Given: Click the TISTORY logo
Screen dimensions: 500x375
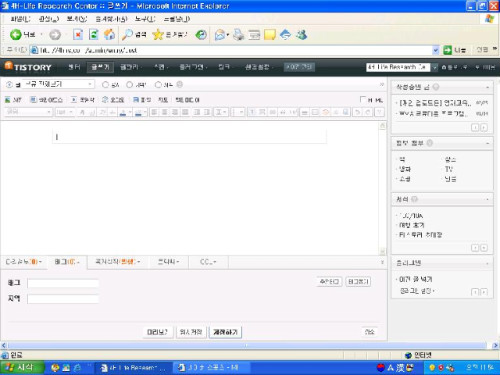Looking at the screenshot, I should (28, 67).
